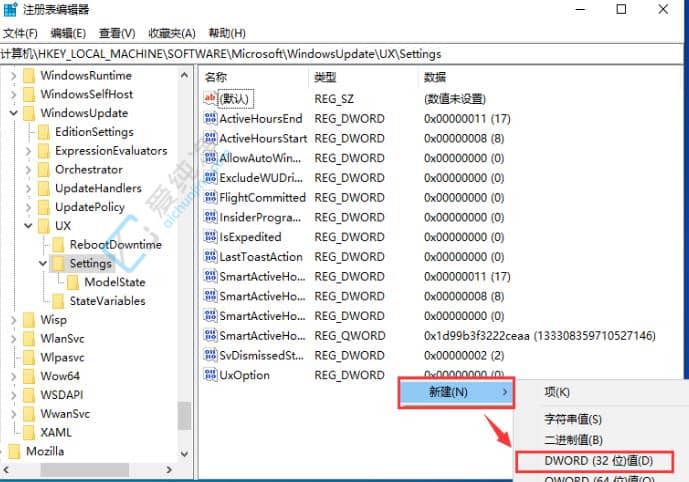Click tree pane scroll up arrow
689x482 pixels.
click(x=185, y=75)
